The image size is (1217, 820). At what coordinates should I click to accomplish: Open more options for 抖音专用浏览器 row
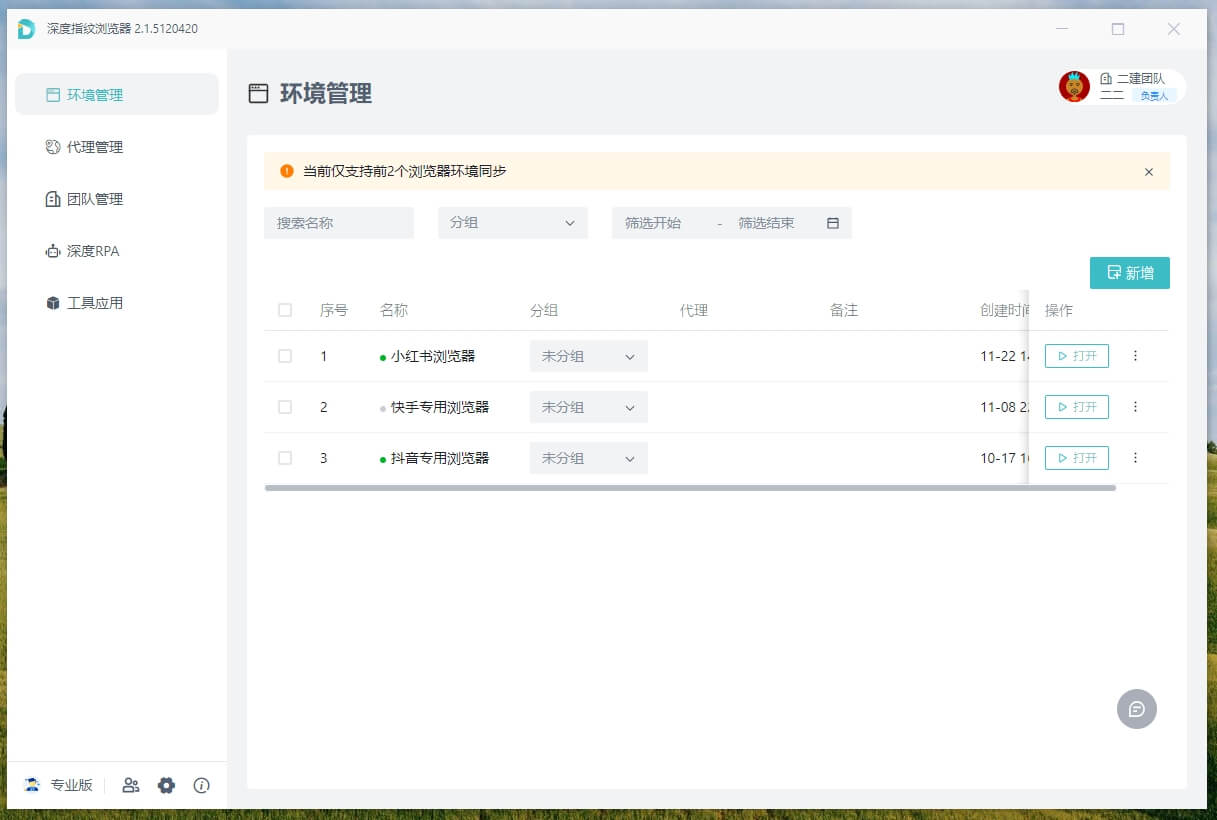[1135, 458]
